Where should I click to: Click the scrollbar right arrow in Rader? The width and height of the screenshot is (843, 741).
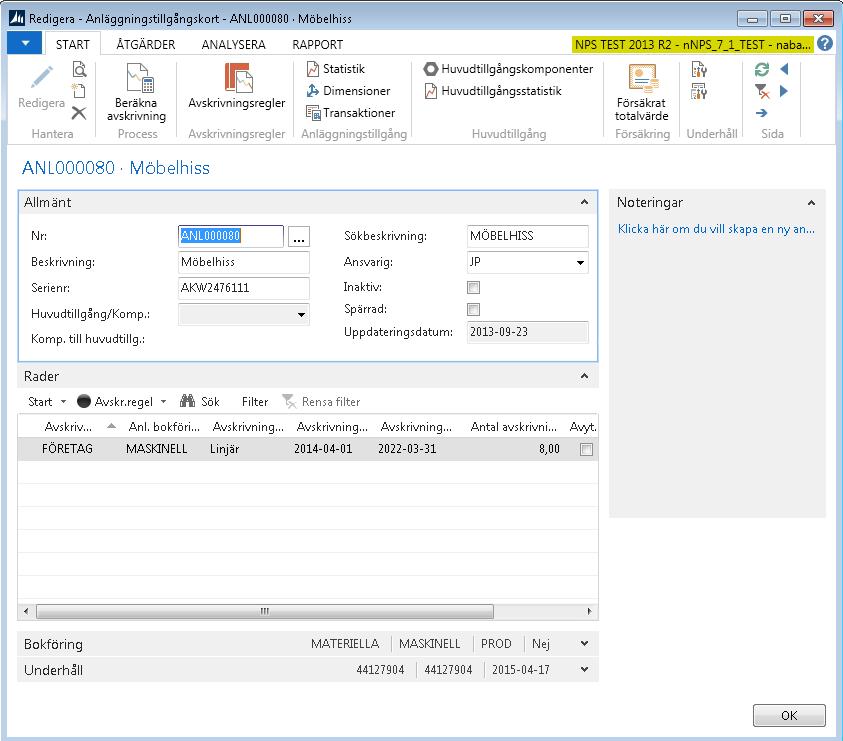coord(589,611)
